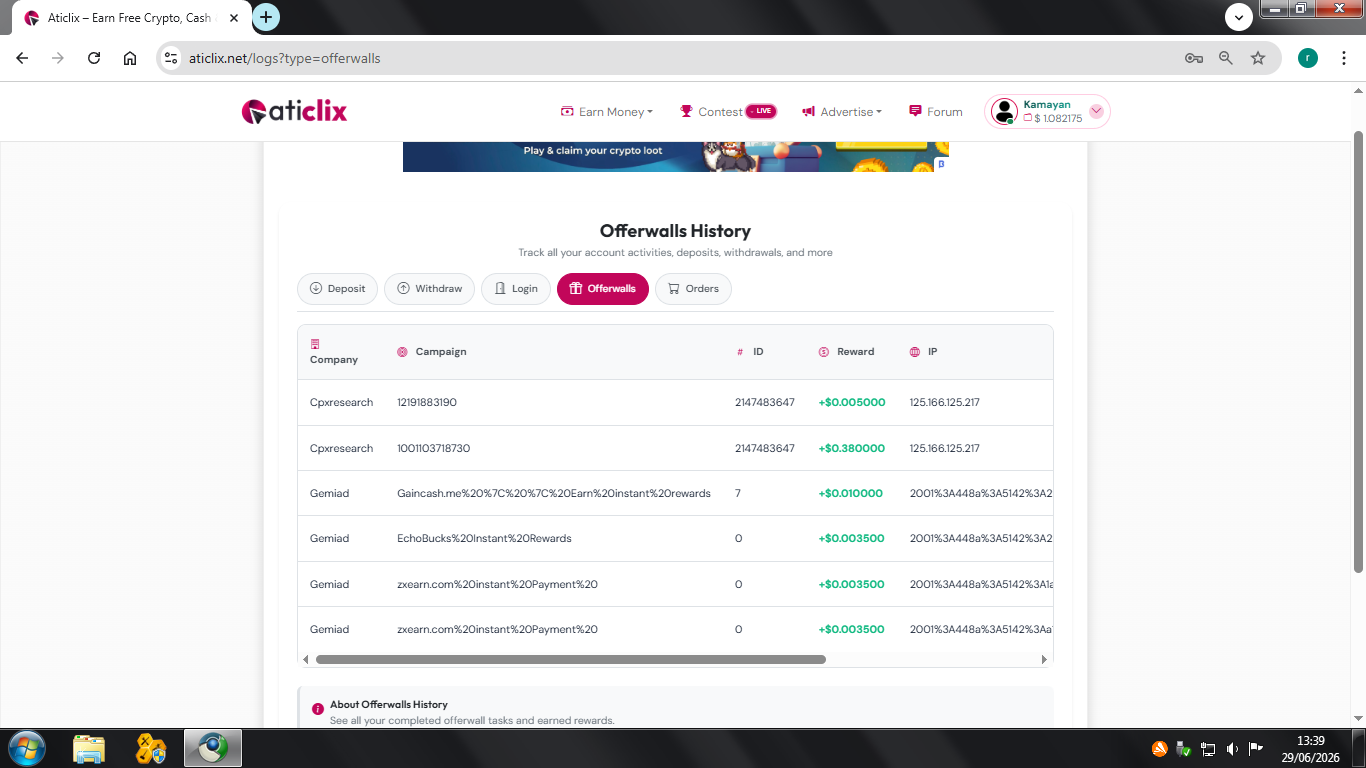Image resolution: width=1366 pixels, height=768 pixels.
Task: Select the Offerwalls tab
Action: 603,289
